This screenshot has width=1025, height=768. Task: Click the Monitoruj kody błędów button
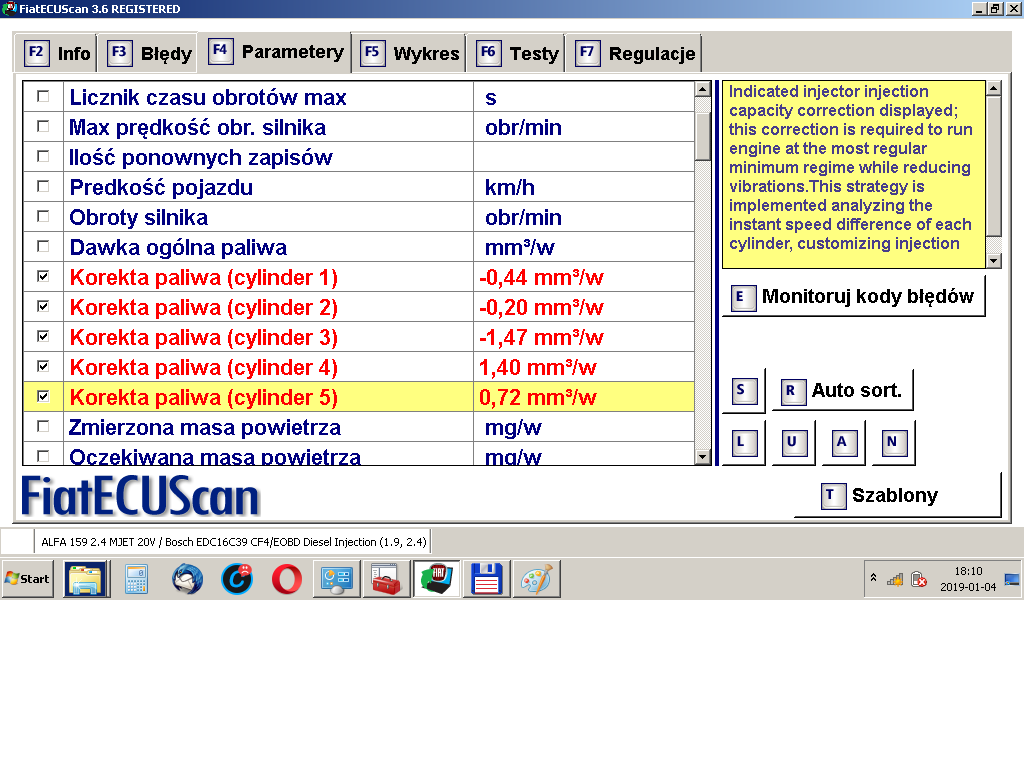(x=853, y=297)
